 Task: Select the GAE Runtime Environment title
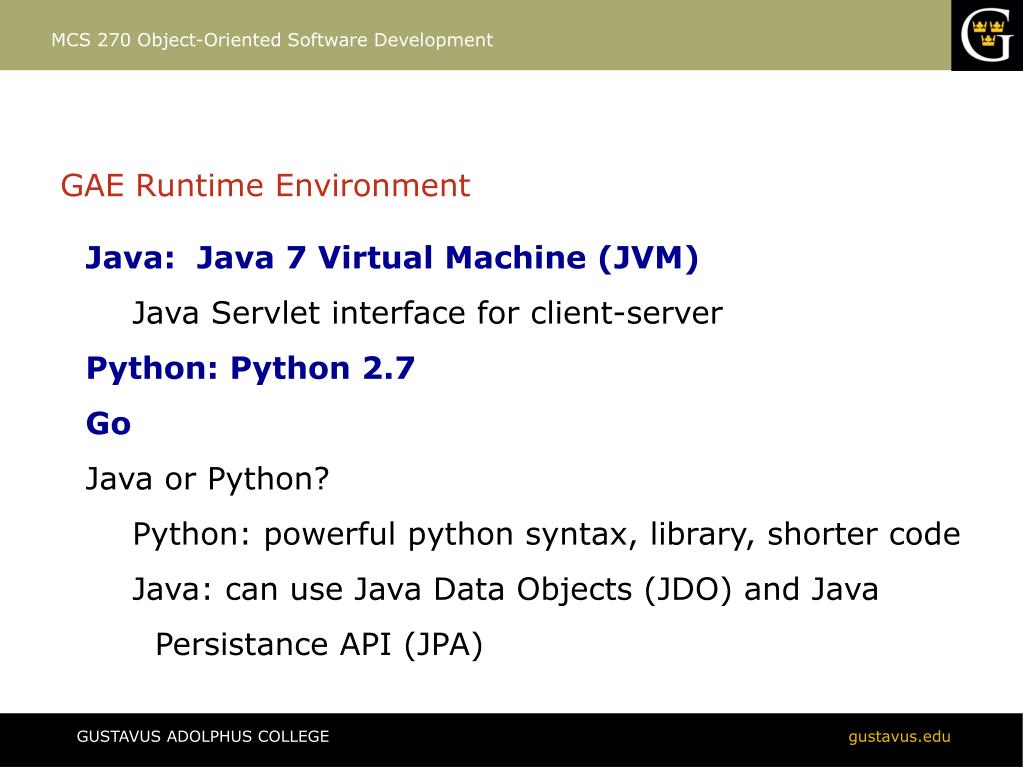pos(265,185)
